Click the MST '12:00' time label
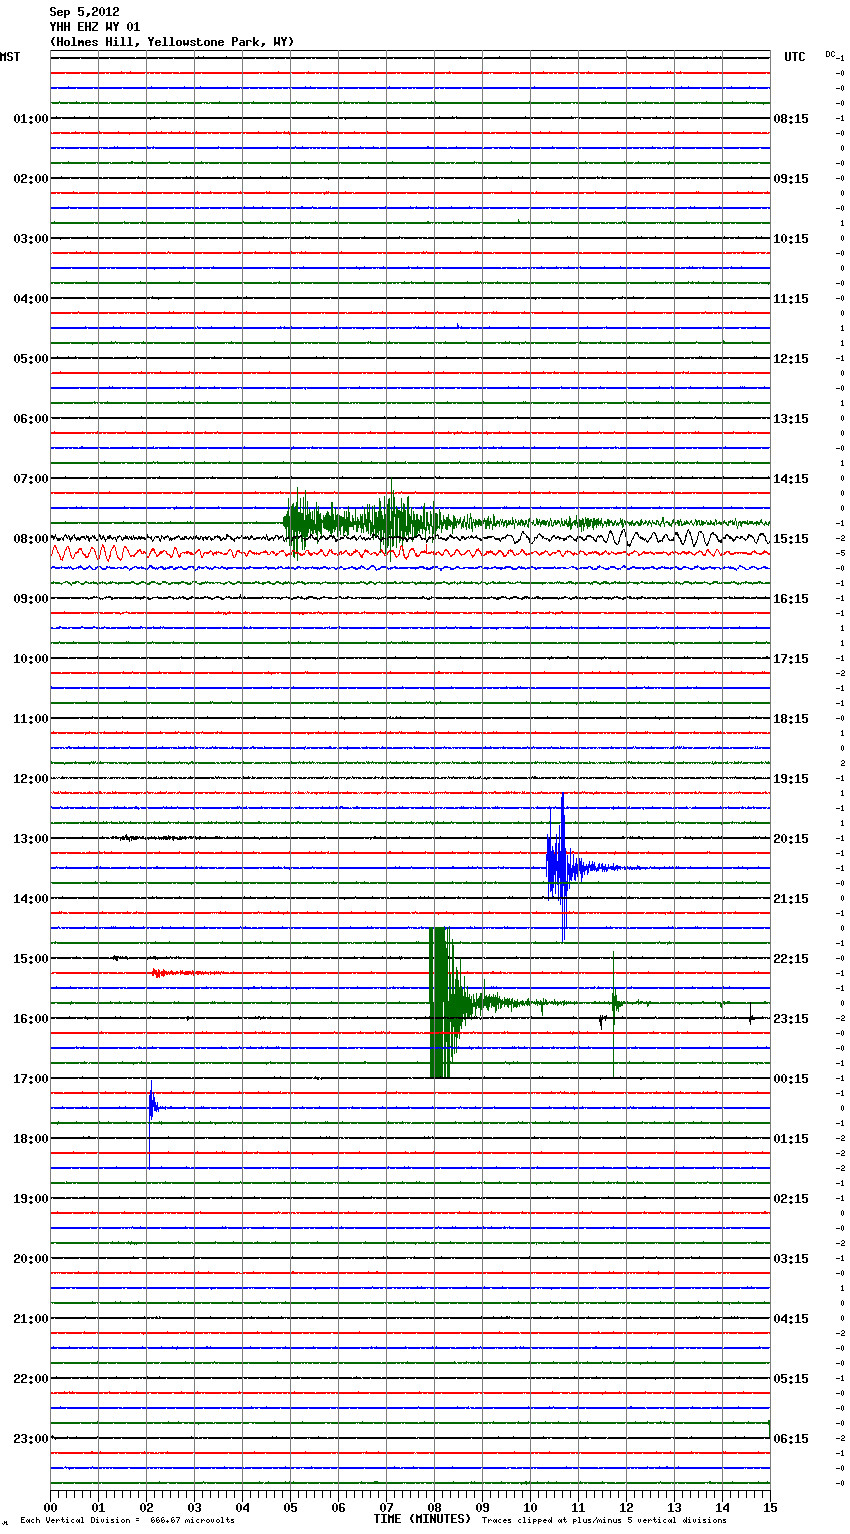This screenshot has width=850, height=1534. (31, 779)
